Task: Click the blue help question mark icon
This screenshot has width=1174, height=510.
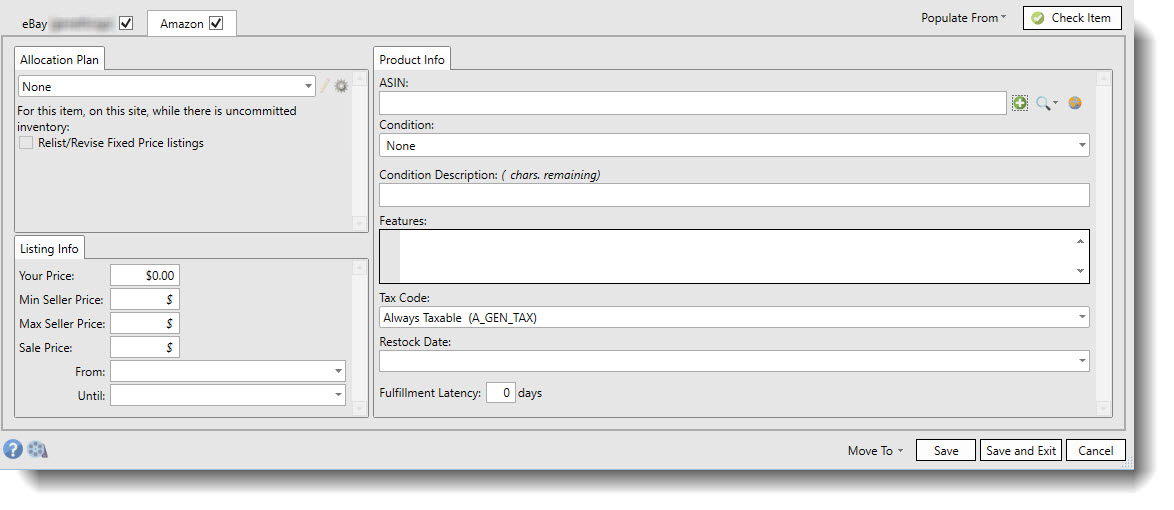Action: (x=13, y=449)
